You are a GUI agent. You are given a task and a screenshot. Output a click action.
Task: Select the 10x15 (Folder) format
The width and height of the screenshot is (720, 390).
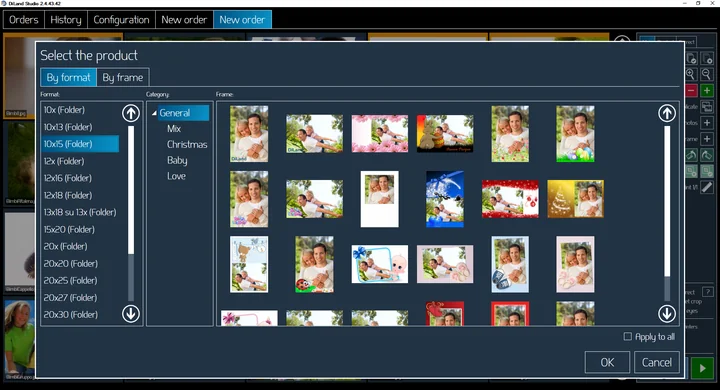(x=80, y=144)
